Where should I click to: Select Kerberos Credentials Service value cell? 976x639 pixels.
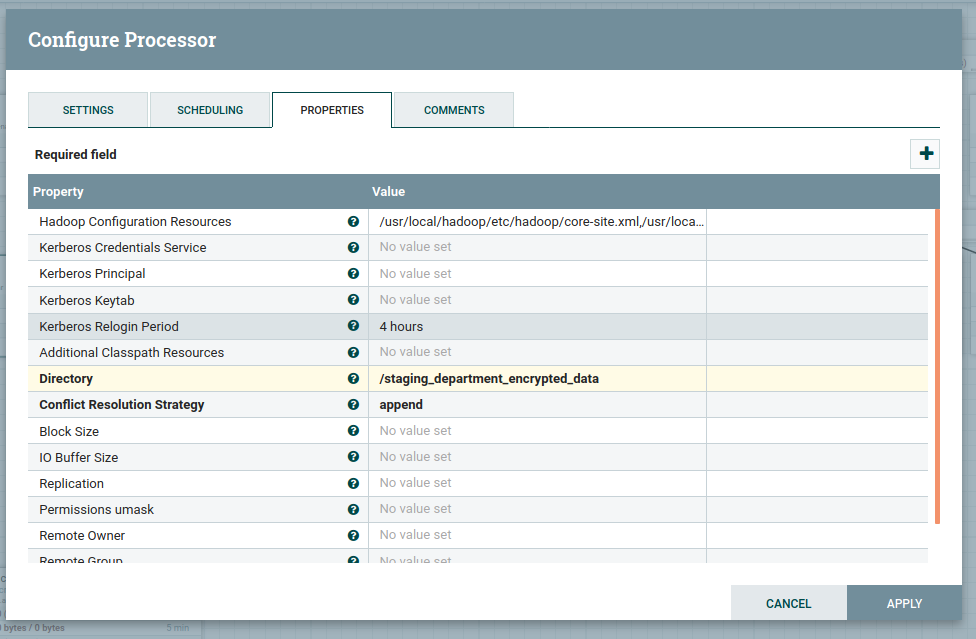[x=537, y=248]
